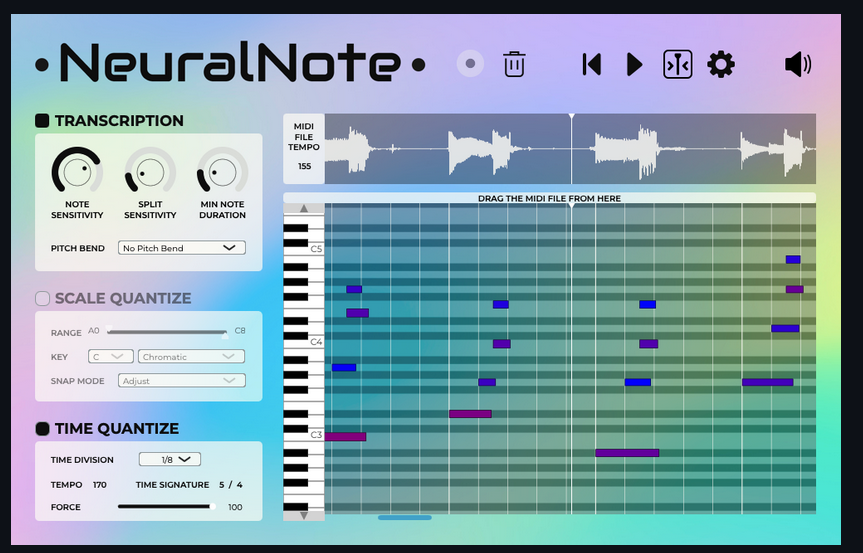Click the Force value 100
Viewport: 863px width, 553px height.
(235, 507)
